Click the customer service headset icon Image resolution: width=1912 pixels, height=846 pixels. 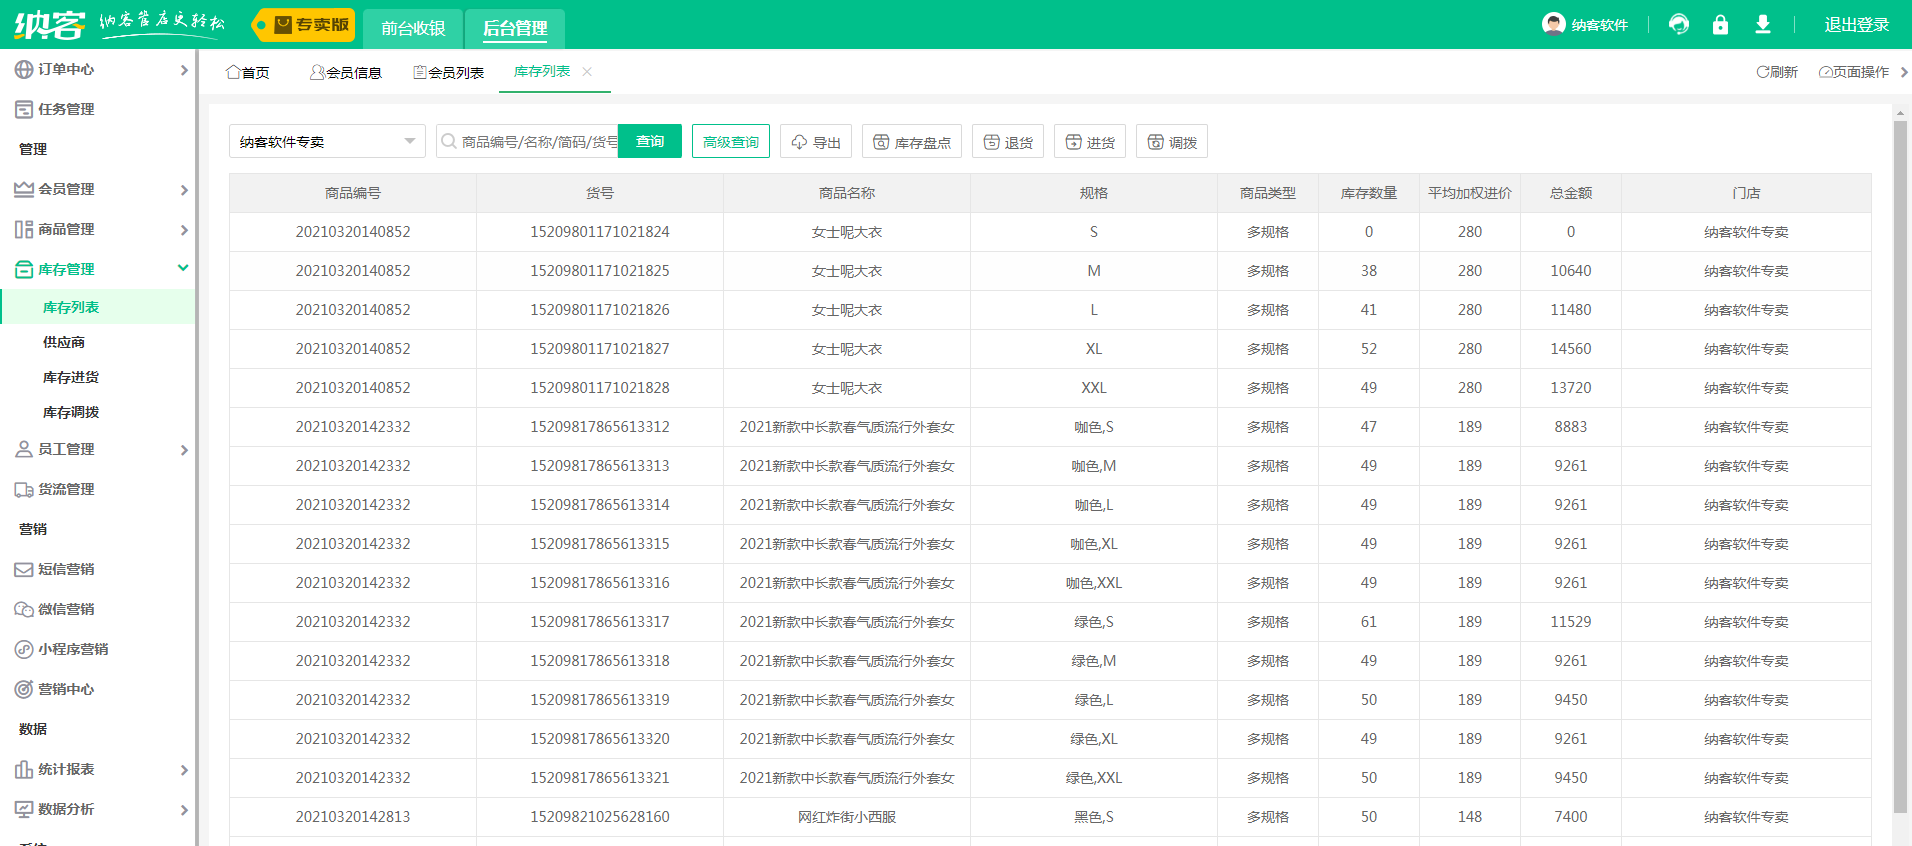[x=1679, y=24]
